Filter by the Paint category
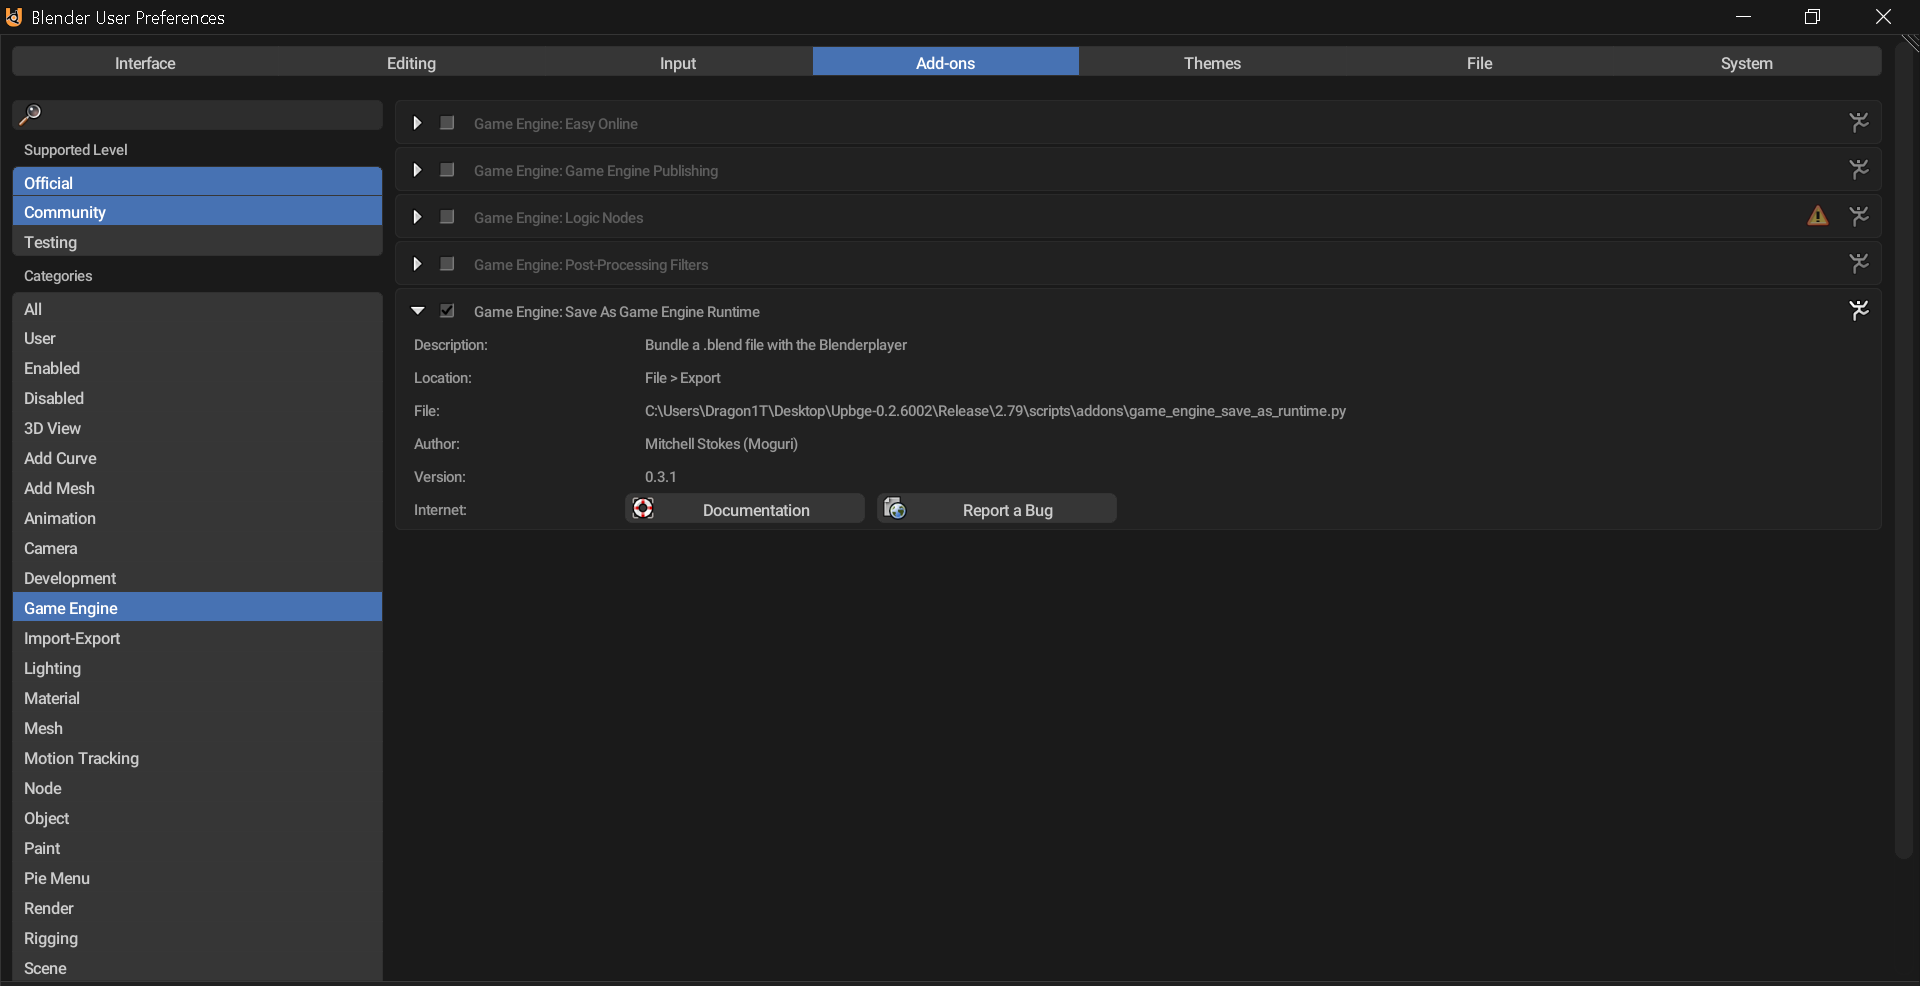This screenshot has height=986, width=1920. [x=197, y=848]
